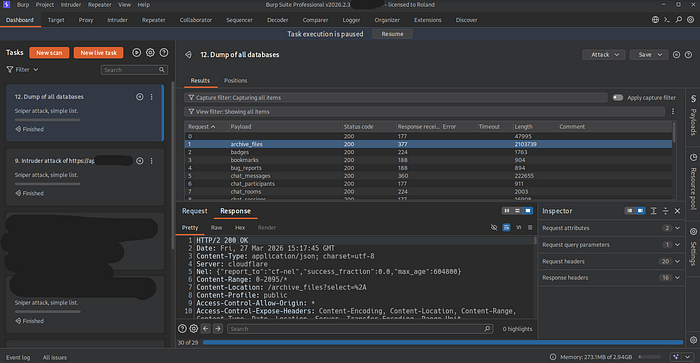Image resolution: width=700 pixels, height=363 pixels.
Task: Click the resume tasks play icon
Action: point(137,53)
